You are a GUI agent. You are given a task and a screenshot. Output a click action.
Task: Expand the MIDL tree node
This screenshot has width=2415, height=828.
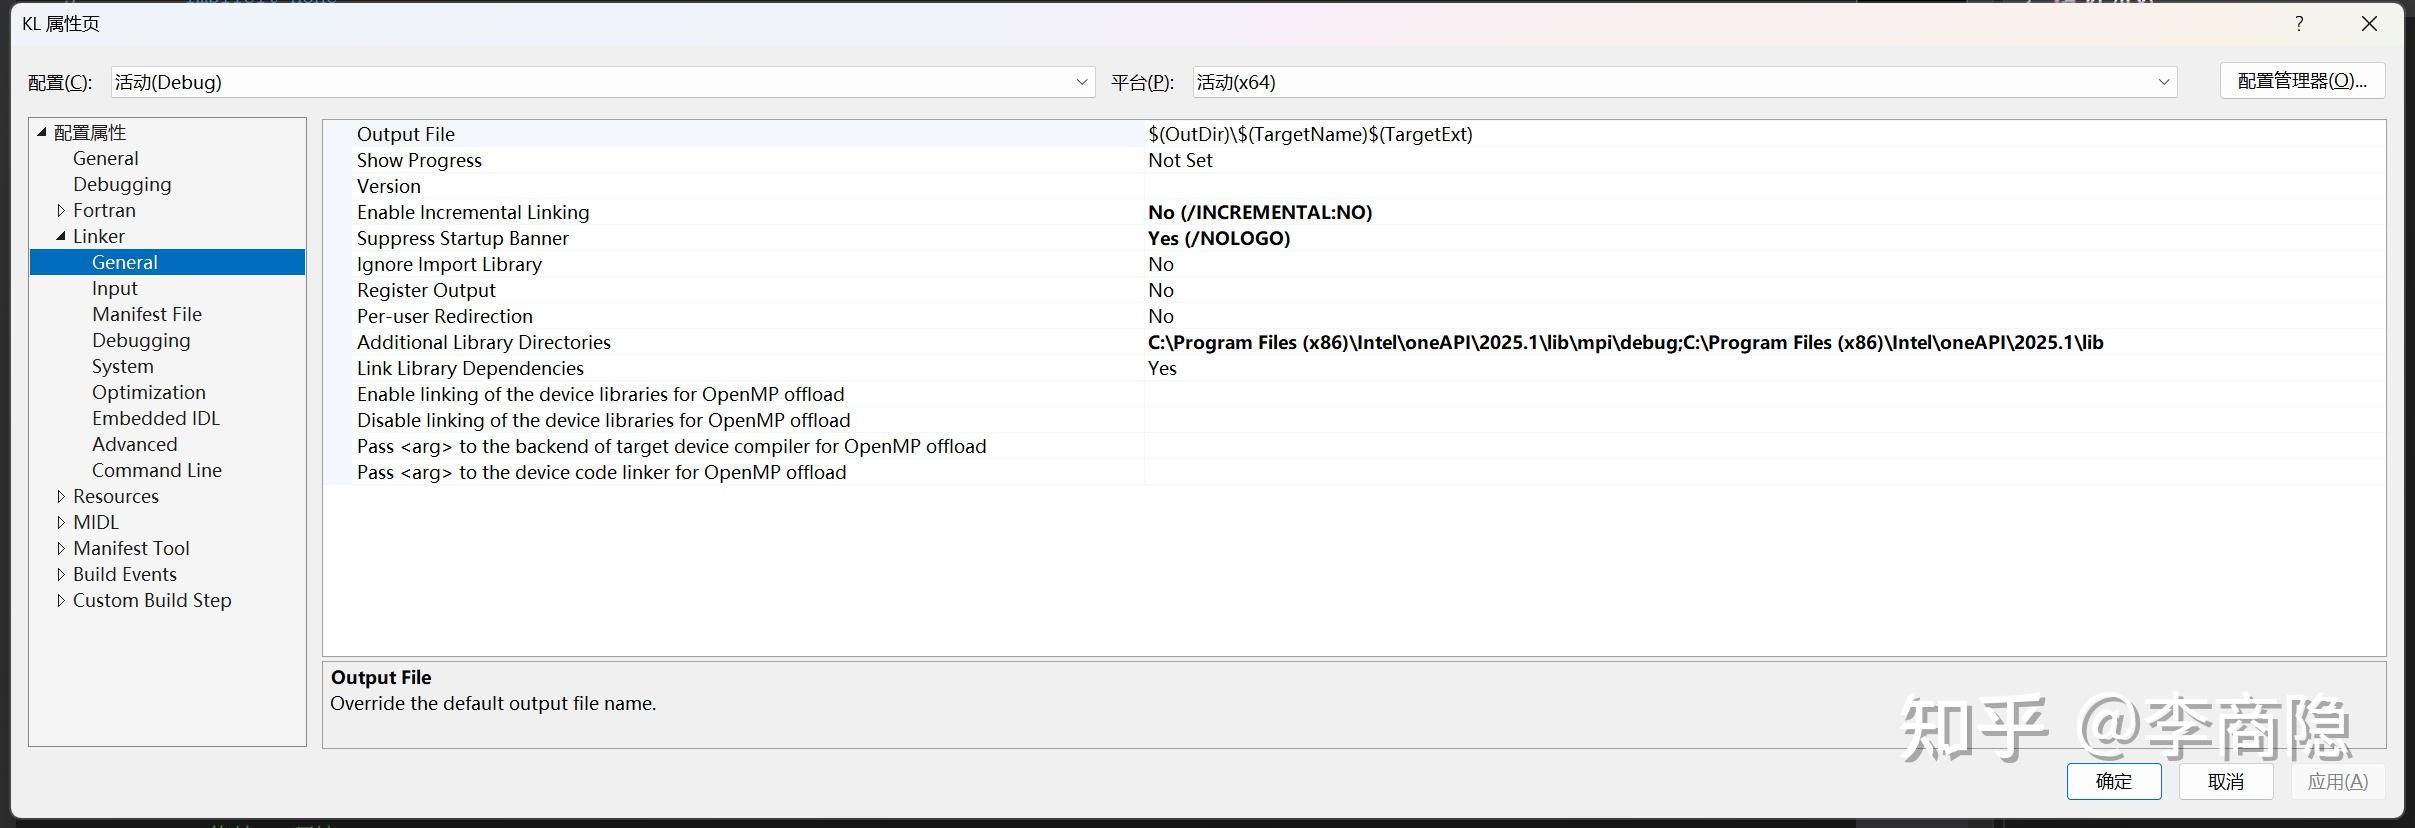[61, 522]
